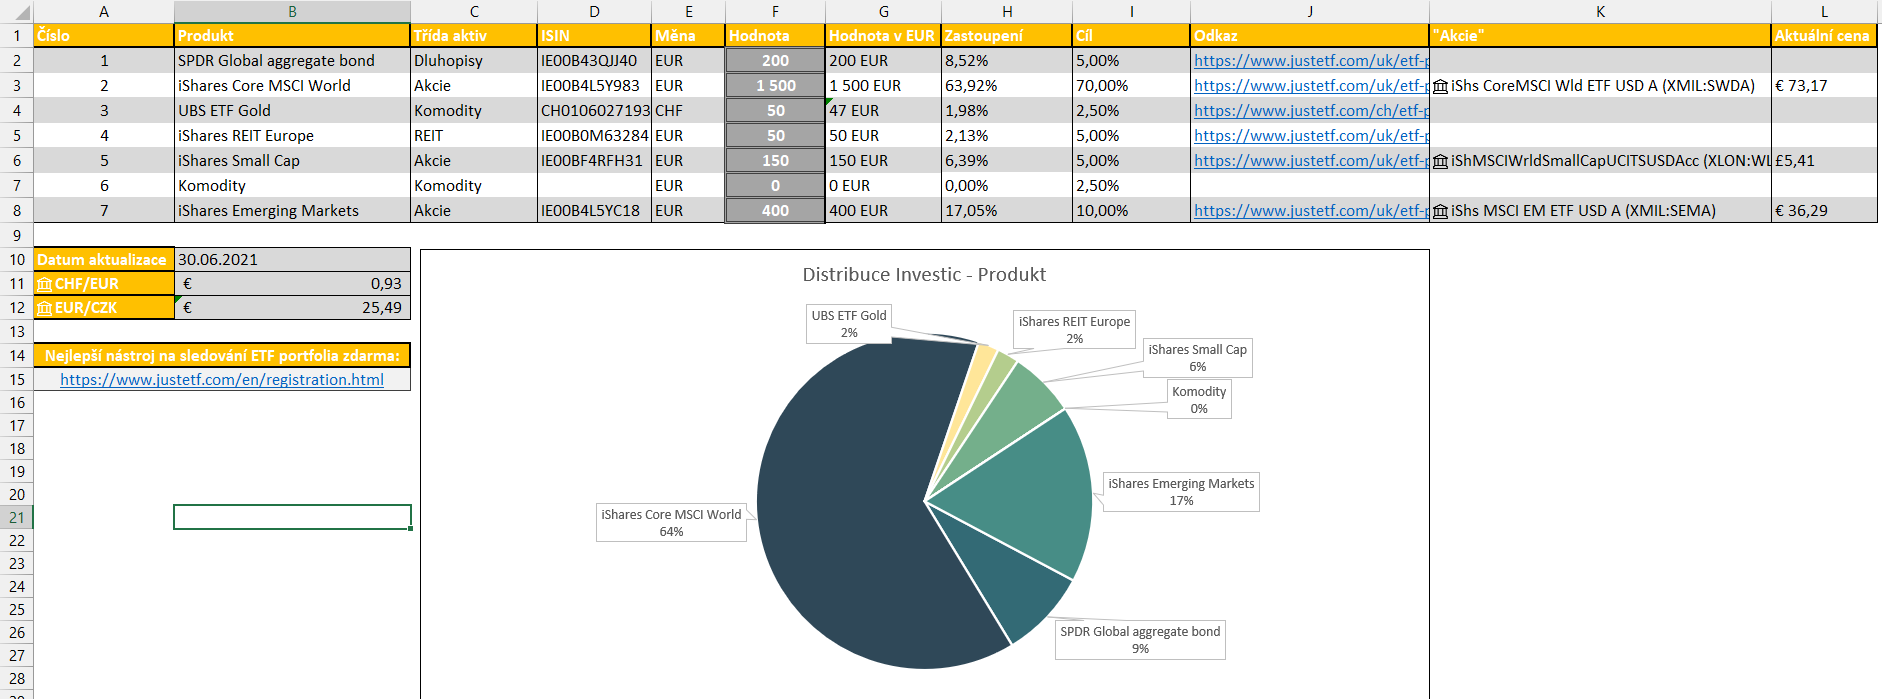Select the 63,92% Zastoupení cell

pyautogui.click(x=1007, y=86)
